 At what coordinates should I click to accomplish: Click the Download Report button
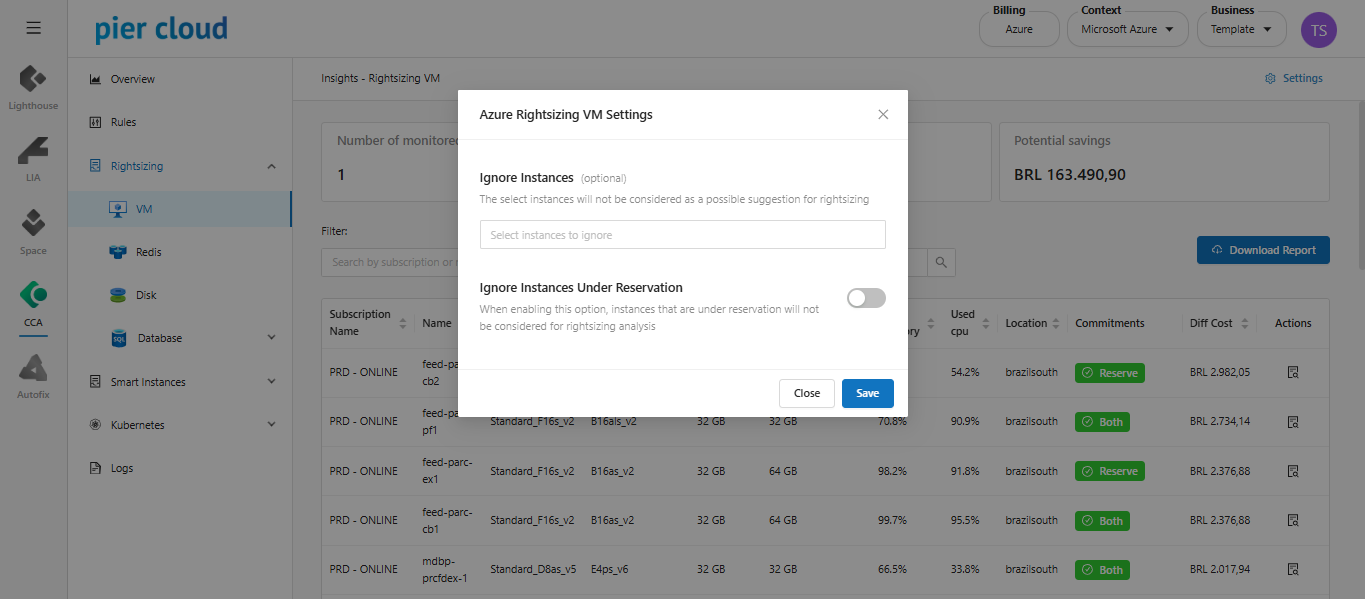[1263, 250]
